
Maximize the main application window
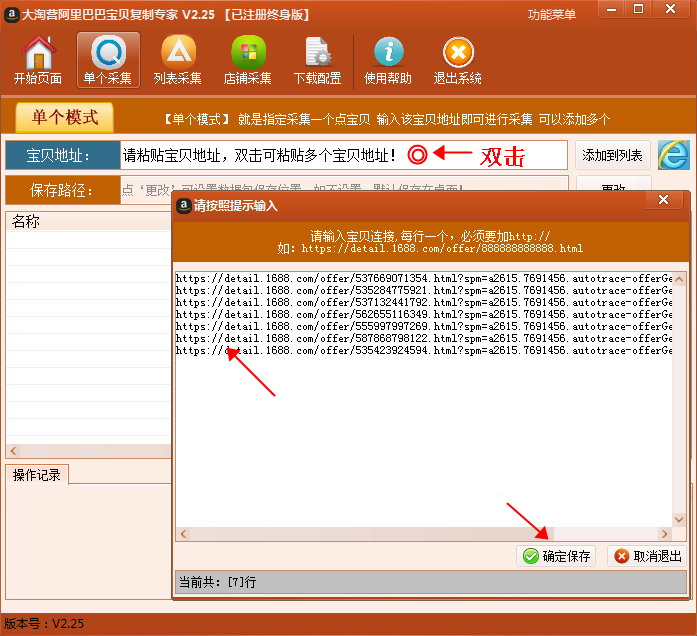tap(638, 9)
